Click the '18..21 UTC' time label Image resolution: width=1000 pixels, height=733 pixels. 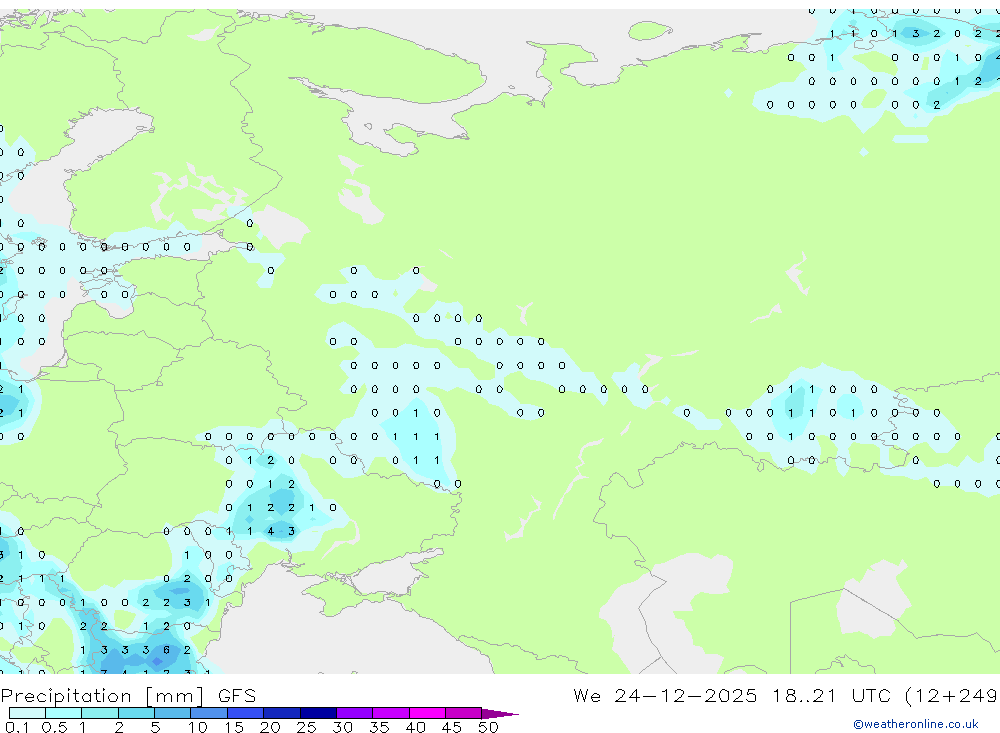(831, 695)
